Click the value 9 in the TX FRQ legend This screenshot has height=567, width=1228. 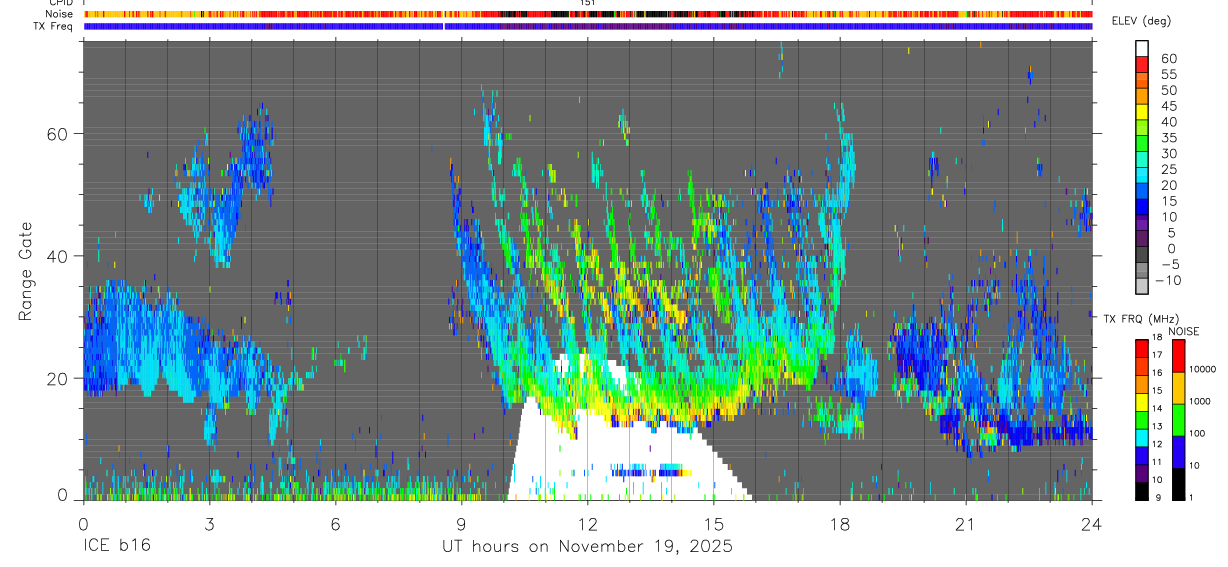(x=1156, y=497)
